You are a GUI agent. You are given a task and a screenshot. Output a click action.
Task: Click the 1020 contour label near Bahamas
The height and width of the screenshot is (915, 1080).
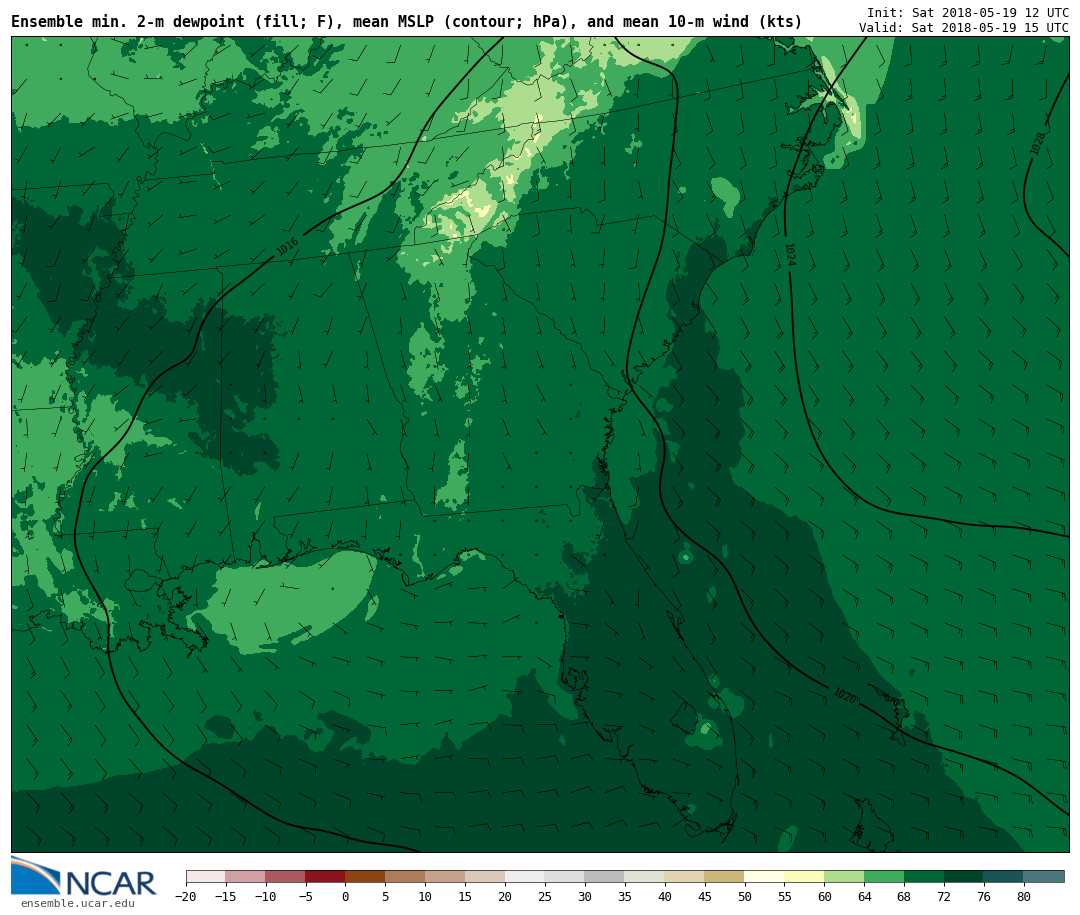click(845, 696)
